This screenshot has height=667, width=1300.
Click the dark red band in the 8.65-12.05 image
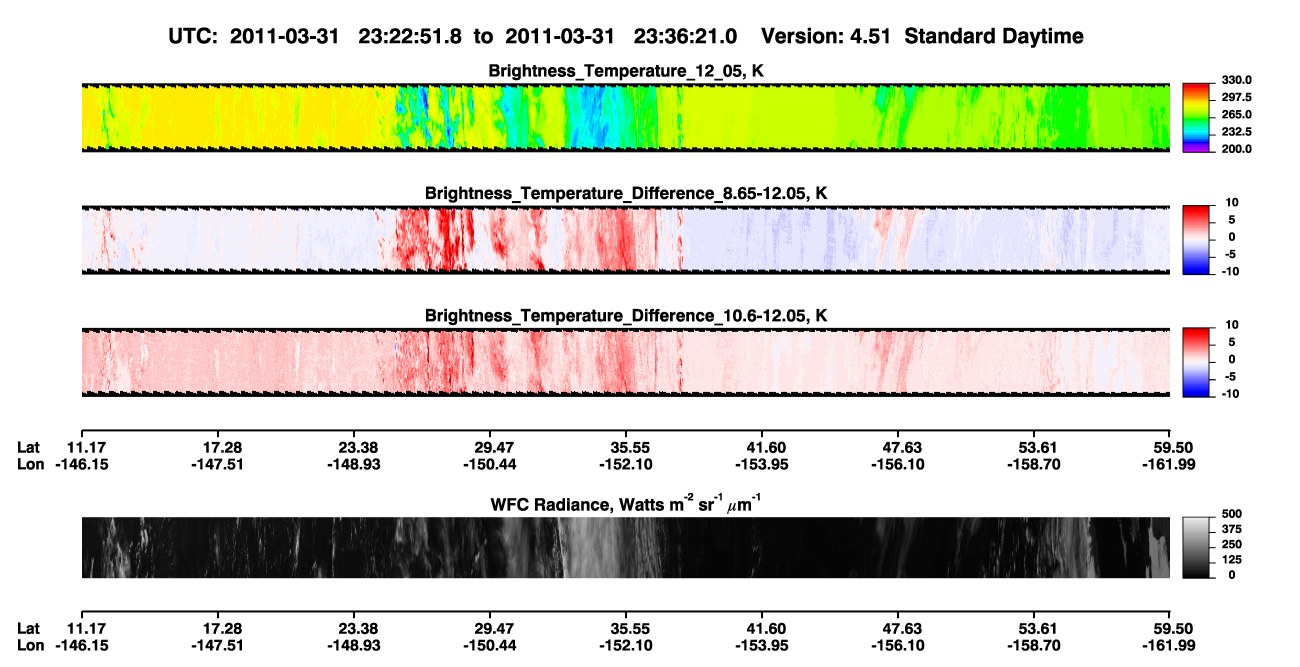[x=428, y=239]
